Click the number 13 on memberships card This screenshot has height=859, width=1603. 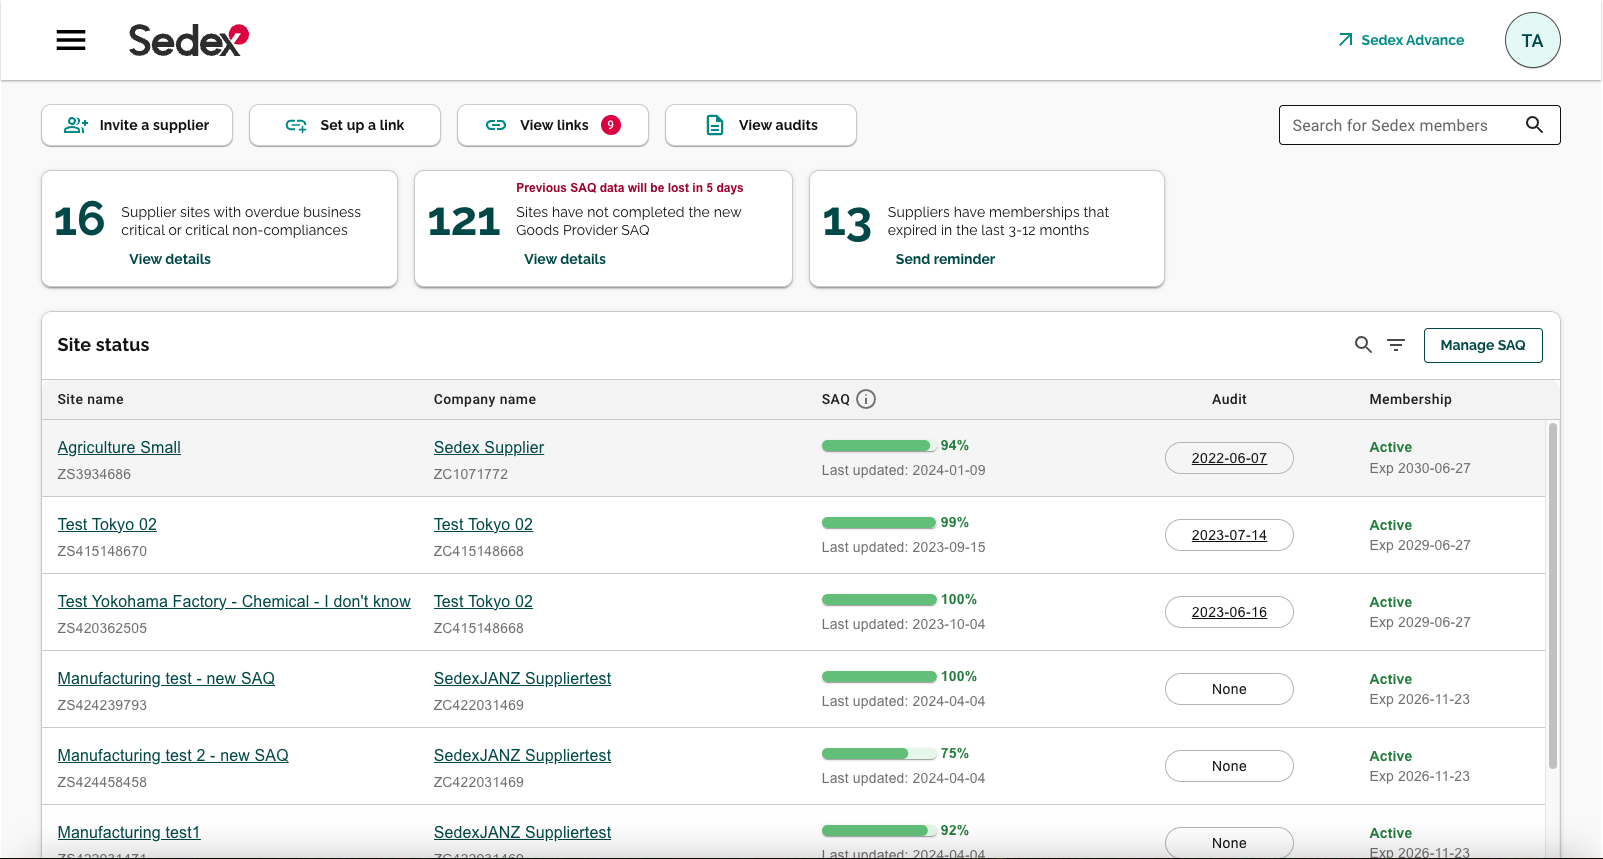tap(847, 222)
